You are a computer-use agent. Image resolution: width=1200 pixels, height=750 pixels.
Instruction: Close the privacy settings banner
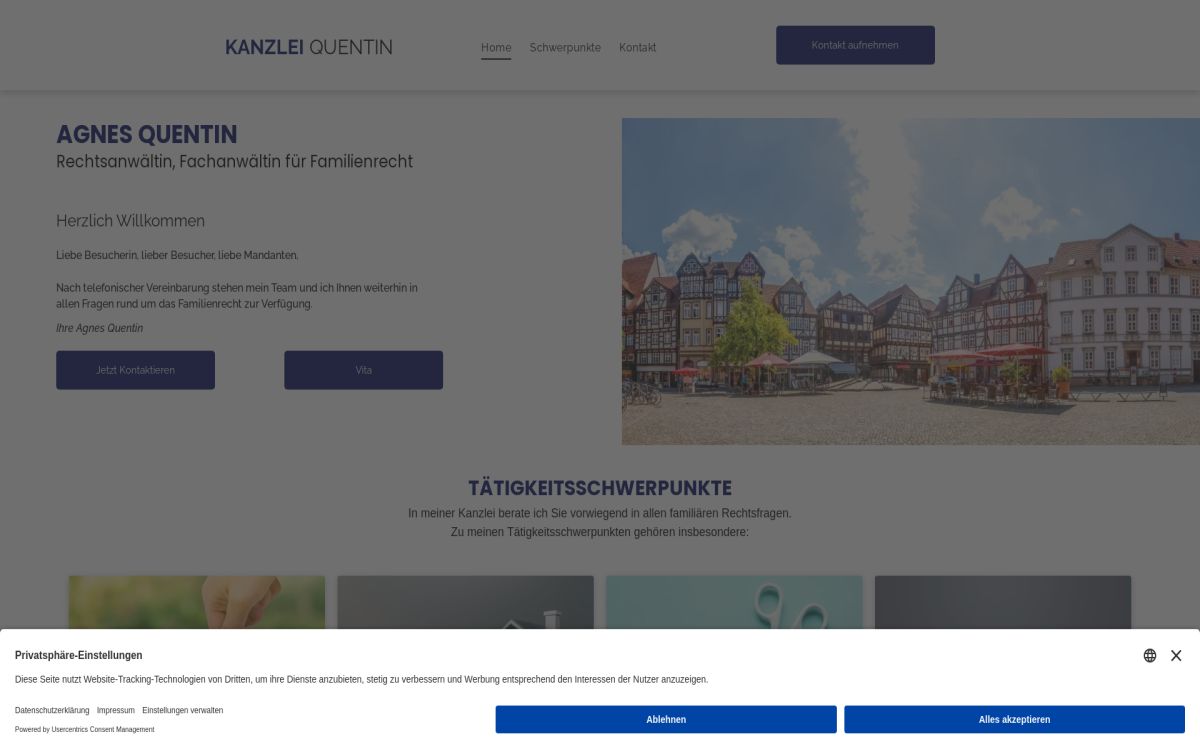pos(1176,656)
